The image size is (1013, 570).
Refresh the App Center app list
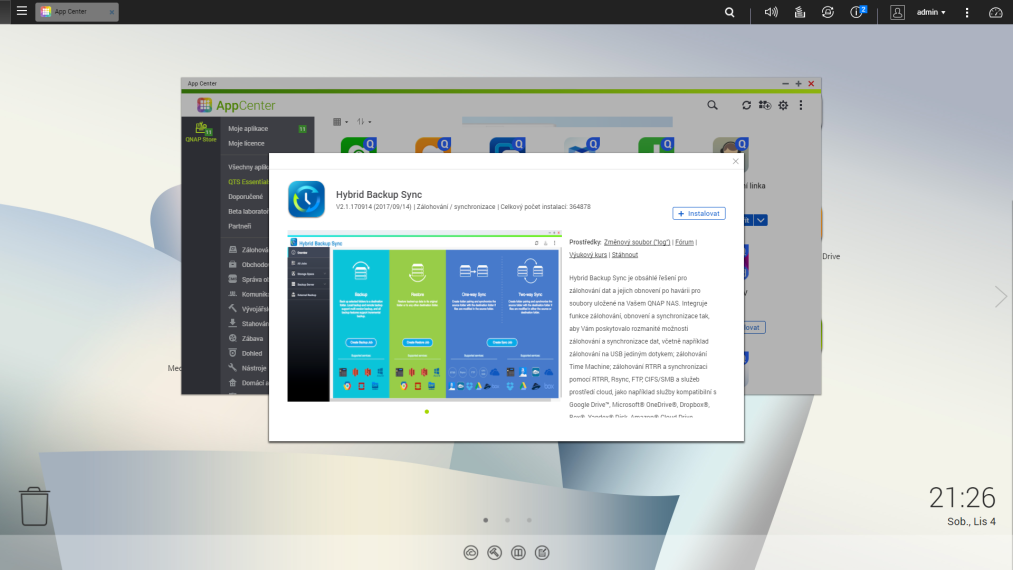click(746, 105)
